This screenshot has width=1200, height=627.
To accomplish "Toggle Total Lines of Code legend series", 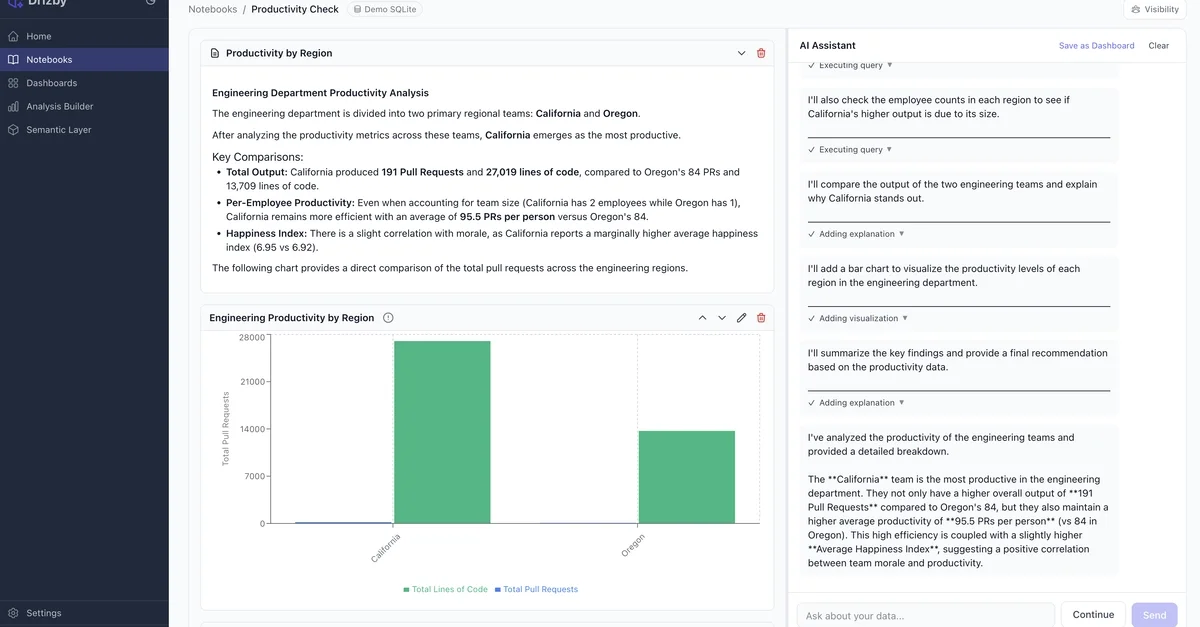I will (446, 589).
